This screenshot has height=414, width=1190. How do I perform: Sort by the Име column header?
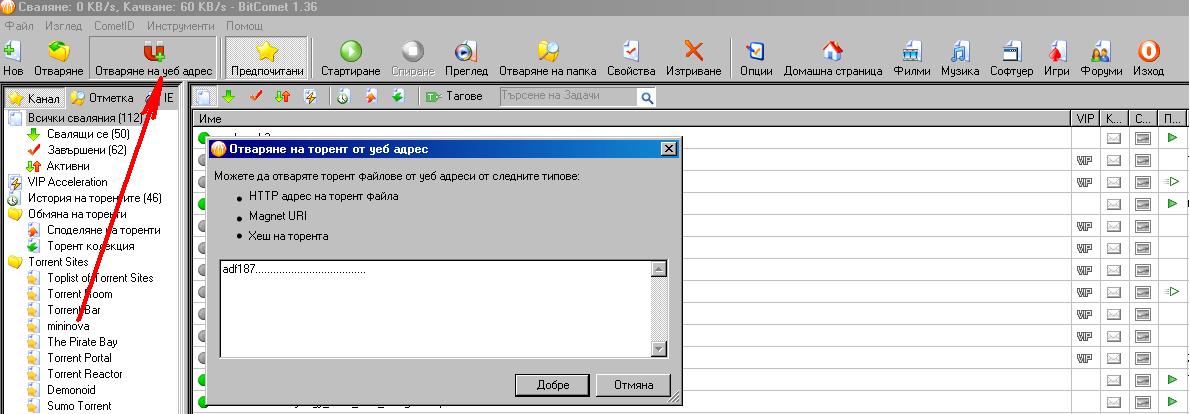tap(632, 118)
